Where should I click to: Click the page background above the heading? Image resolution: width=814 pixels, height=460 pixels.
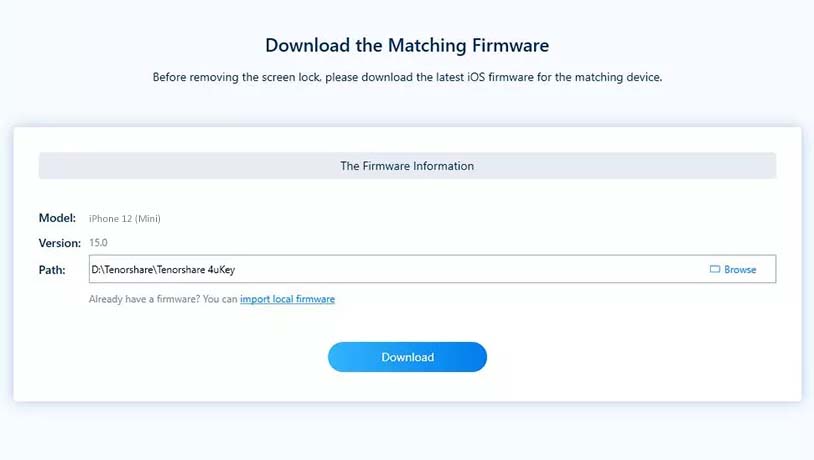coord(407,14)
